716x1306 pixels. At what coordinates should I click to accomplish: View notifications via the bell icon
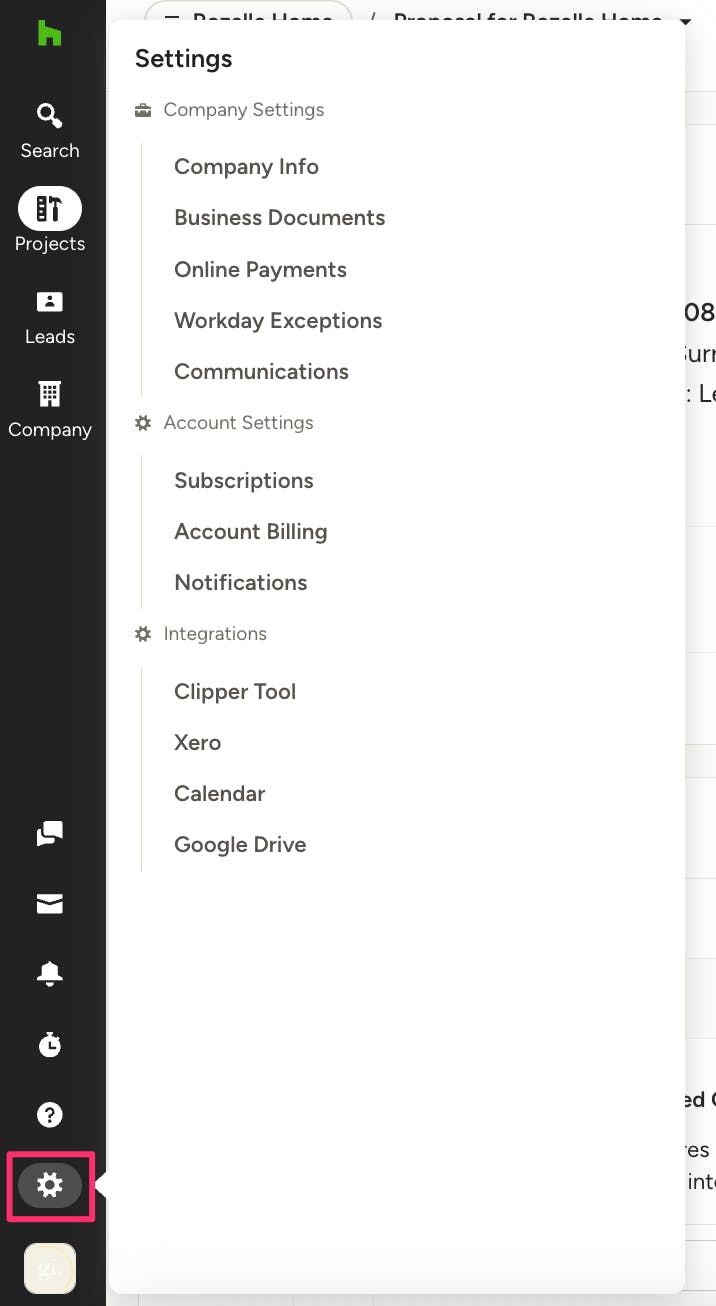pyautogui.click(x=49, y=973)
